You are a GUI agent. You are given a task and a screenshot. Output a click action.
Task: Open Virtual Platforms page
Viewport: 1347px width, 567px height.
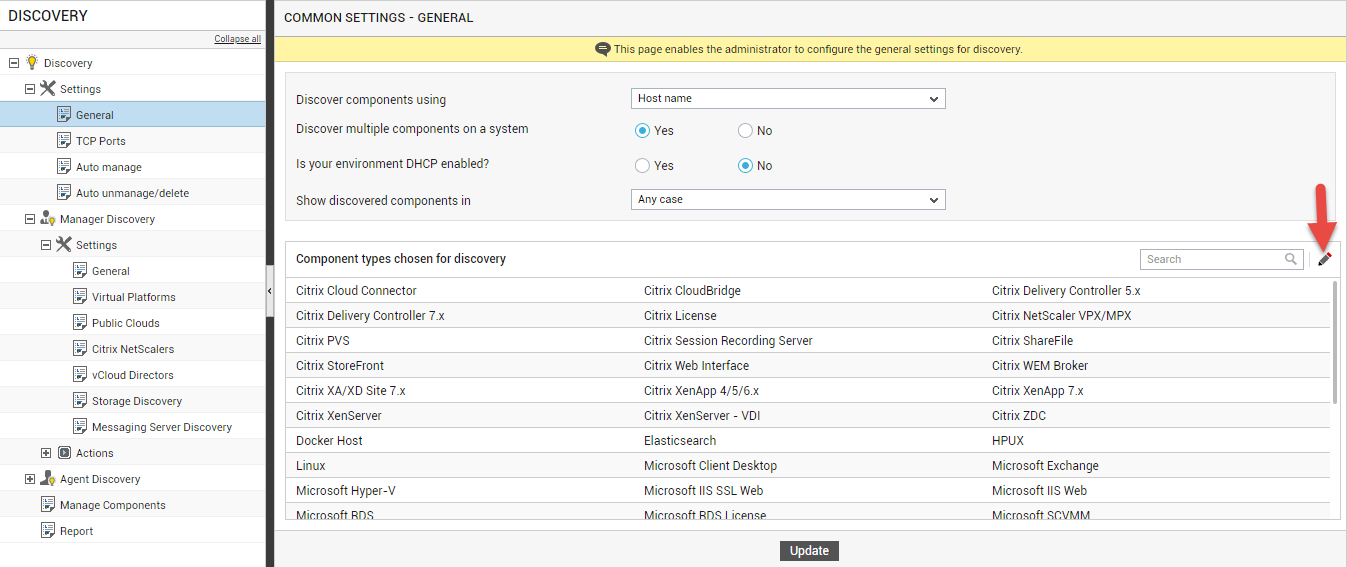pos(134,297)
